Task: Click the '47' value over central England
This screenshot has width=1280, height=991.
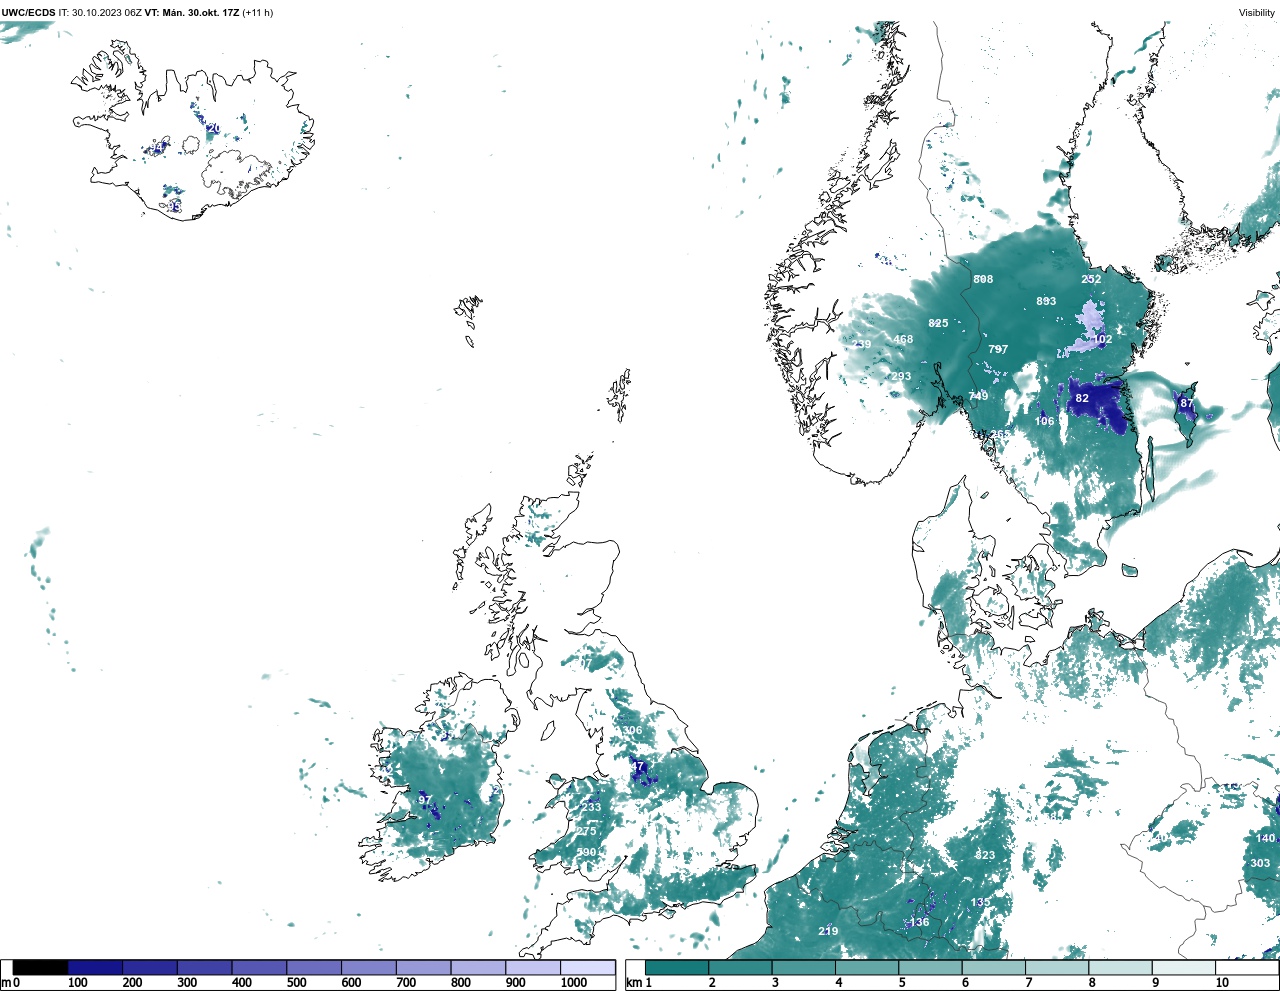Action: point(638,767)
